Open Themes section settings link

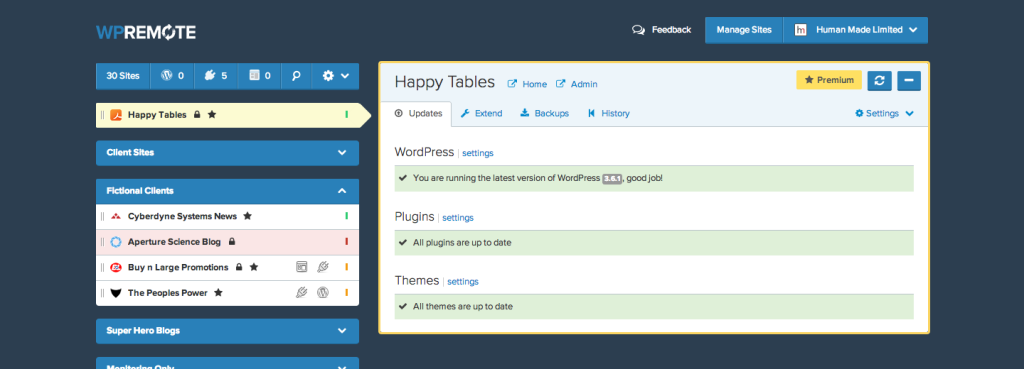(x=463, y=282)
